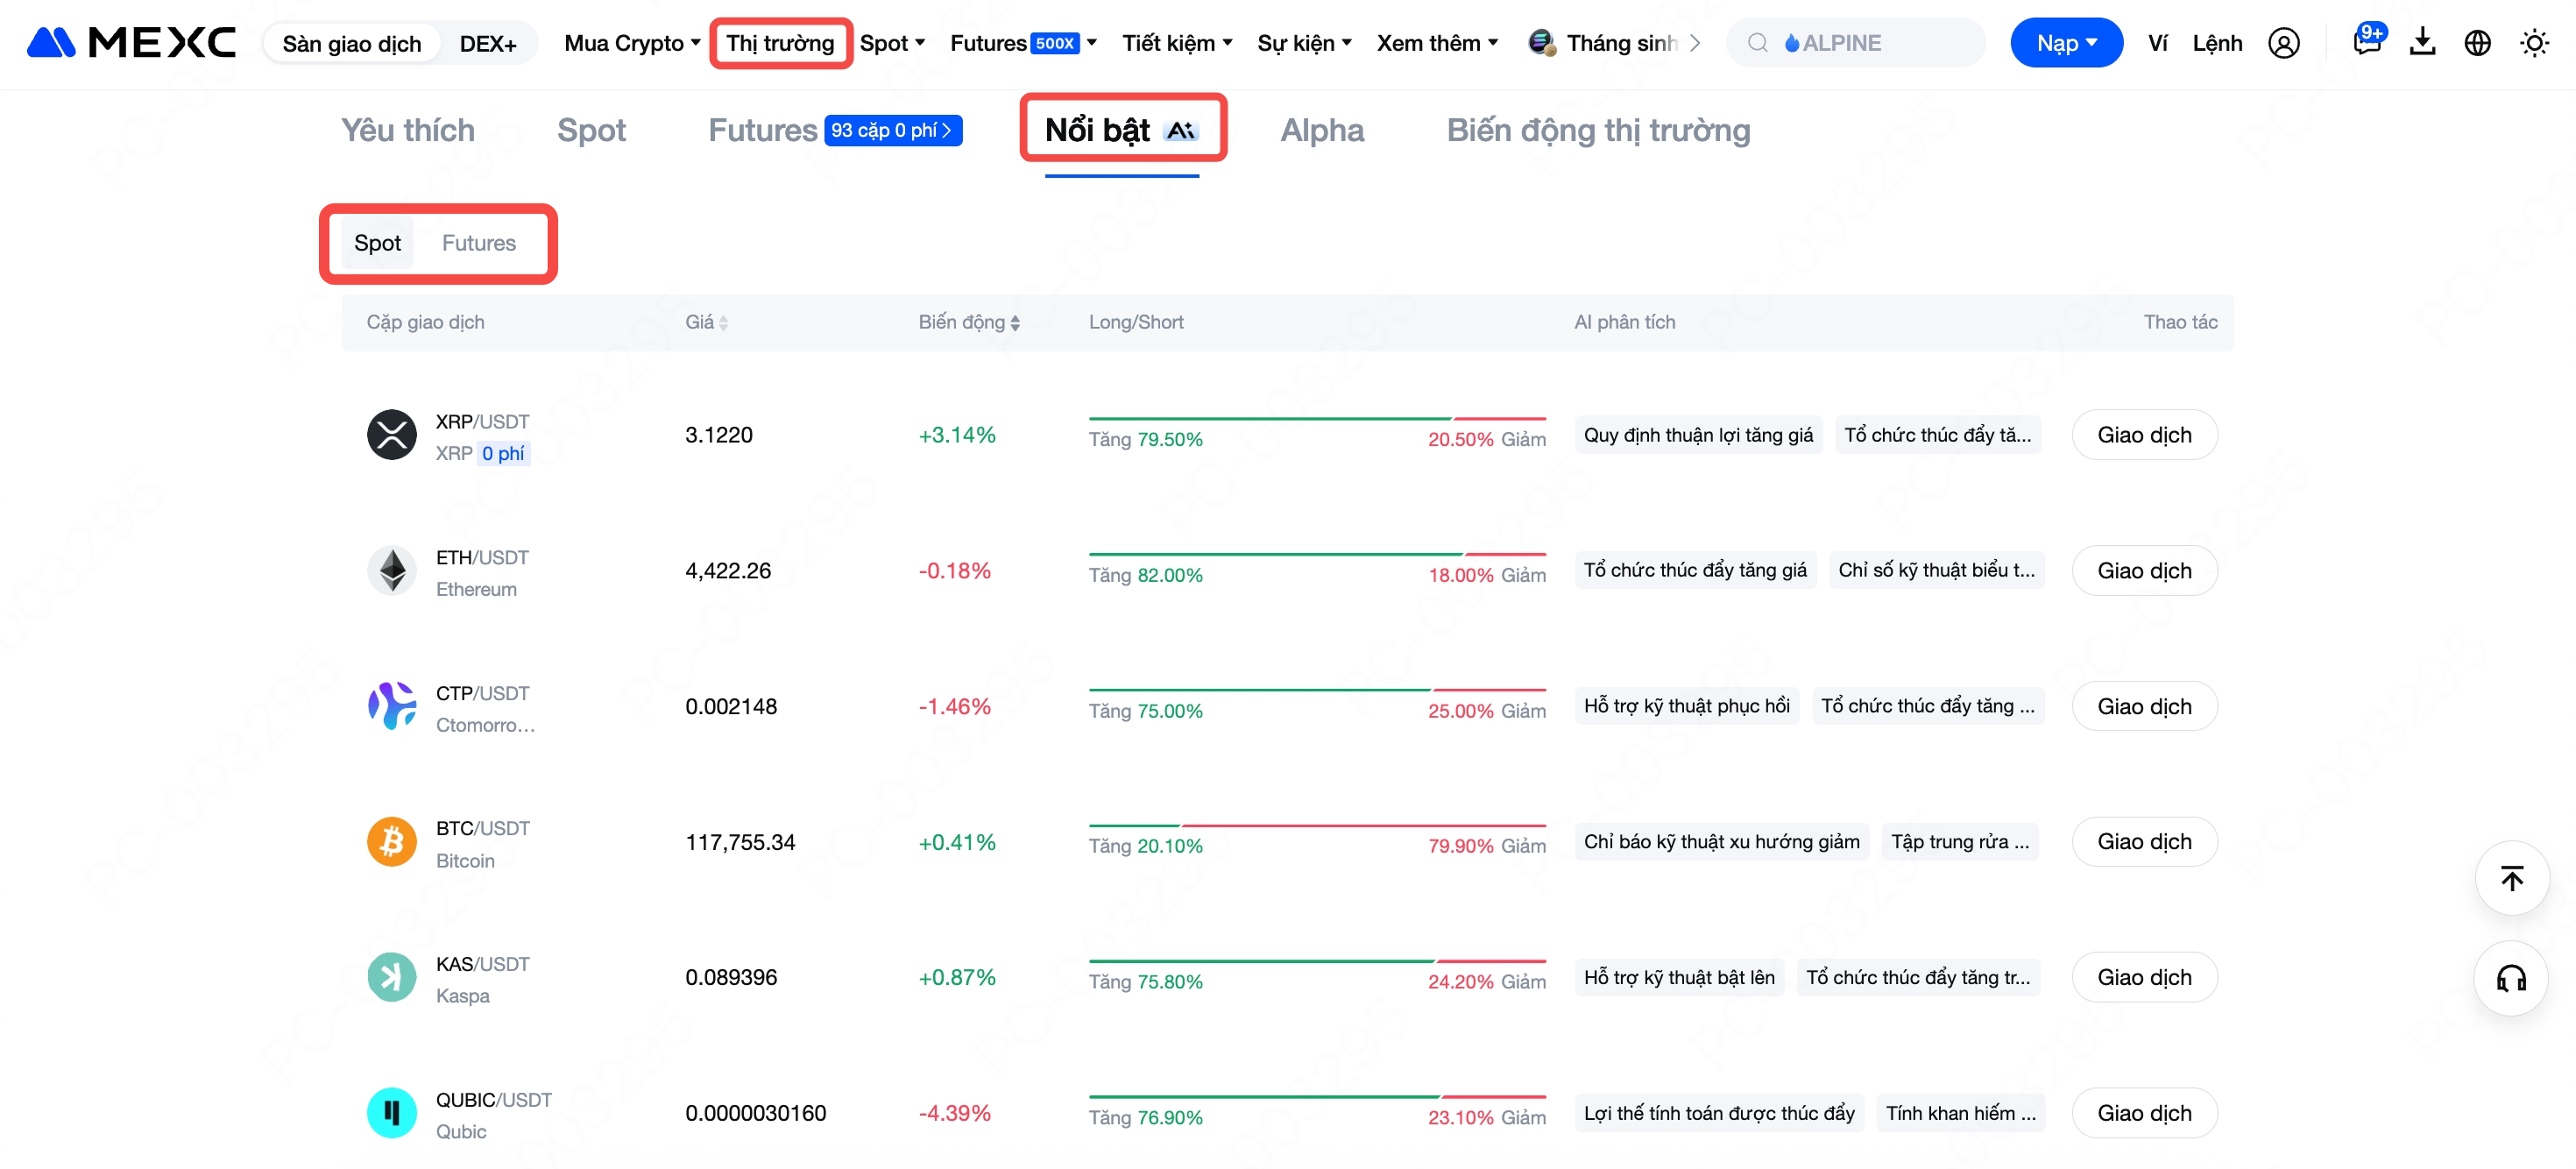Click the Lợi thế tính toán được thúc đẩy tag
This screenshot has height=1169, width=2576.
click(1718, 1113)
